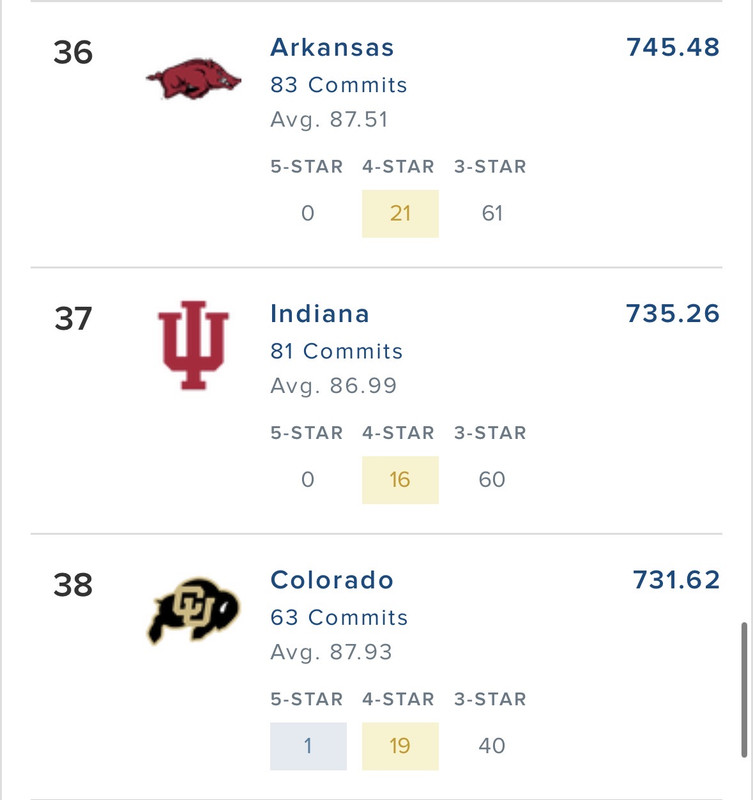Screen dimensions: 753x800
Task: Open the Colorado team page link
Action: (332, 580)
